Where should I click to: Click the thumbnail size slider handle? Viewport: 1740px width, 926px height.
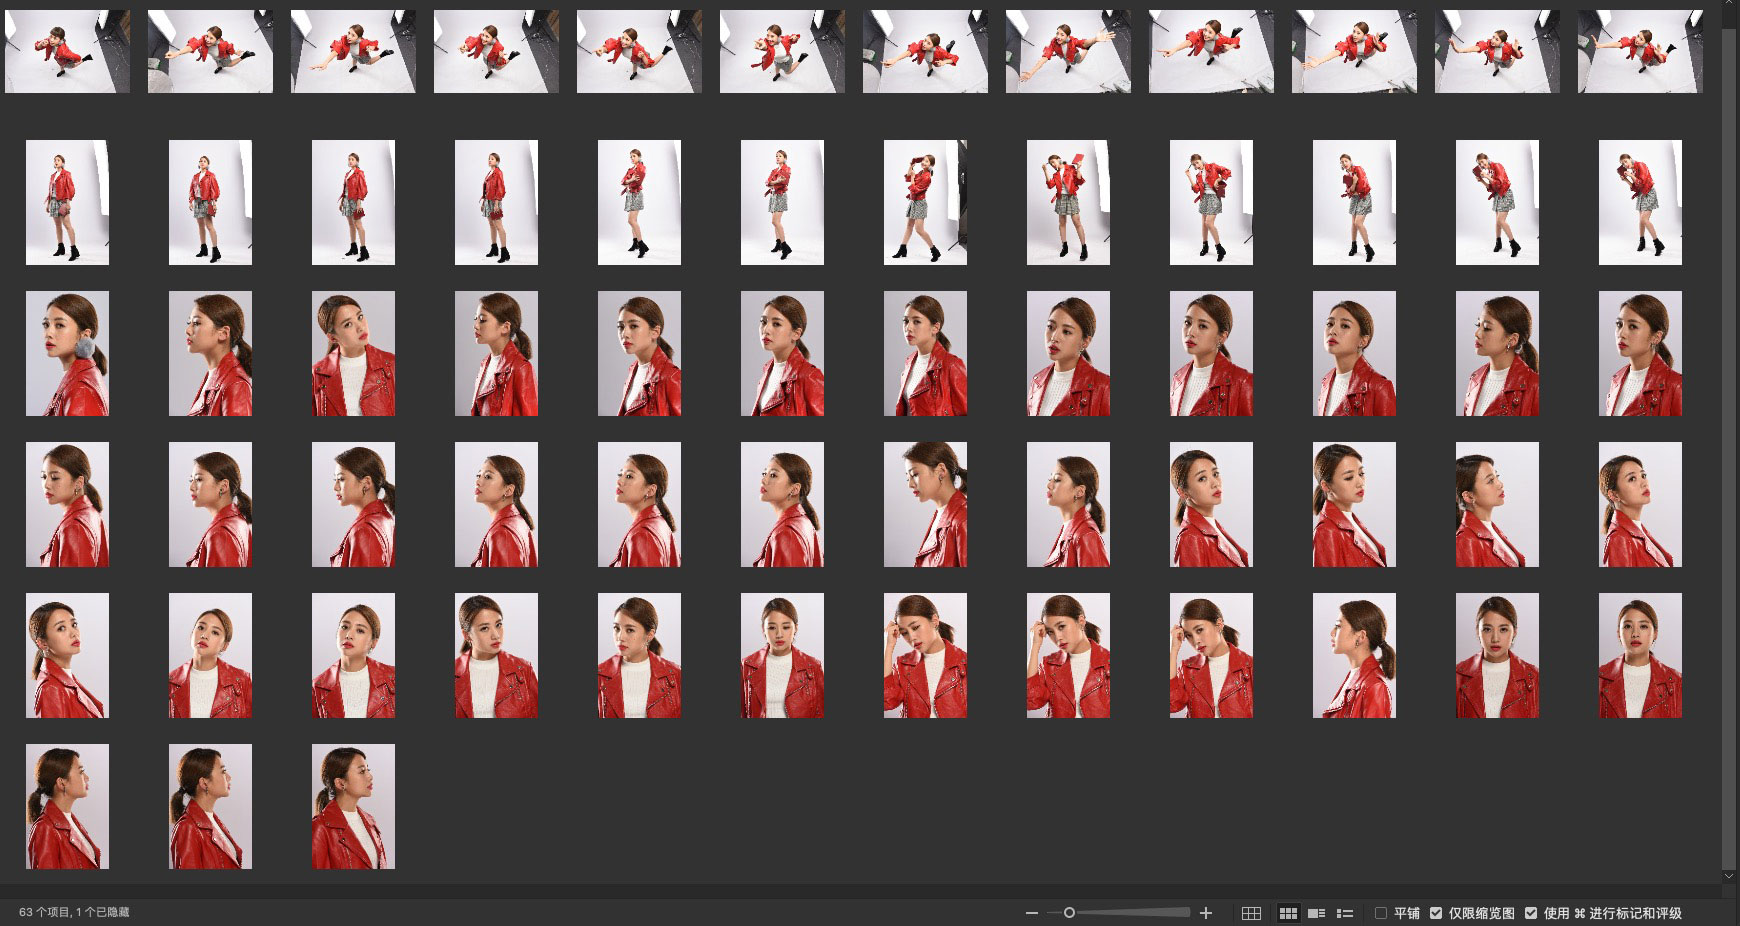(1069, 913)
